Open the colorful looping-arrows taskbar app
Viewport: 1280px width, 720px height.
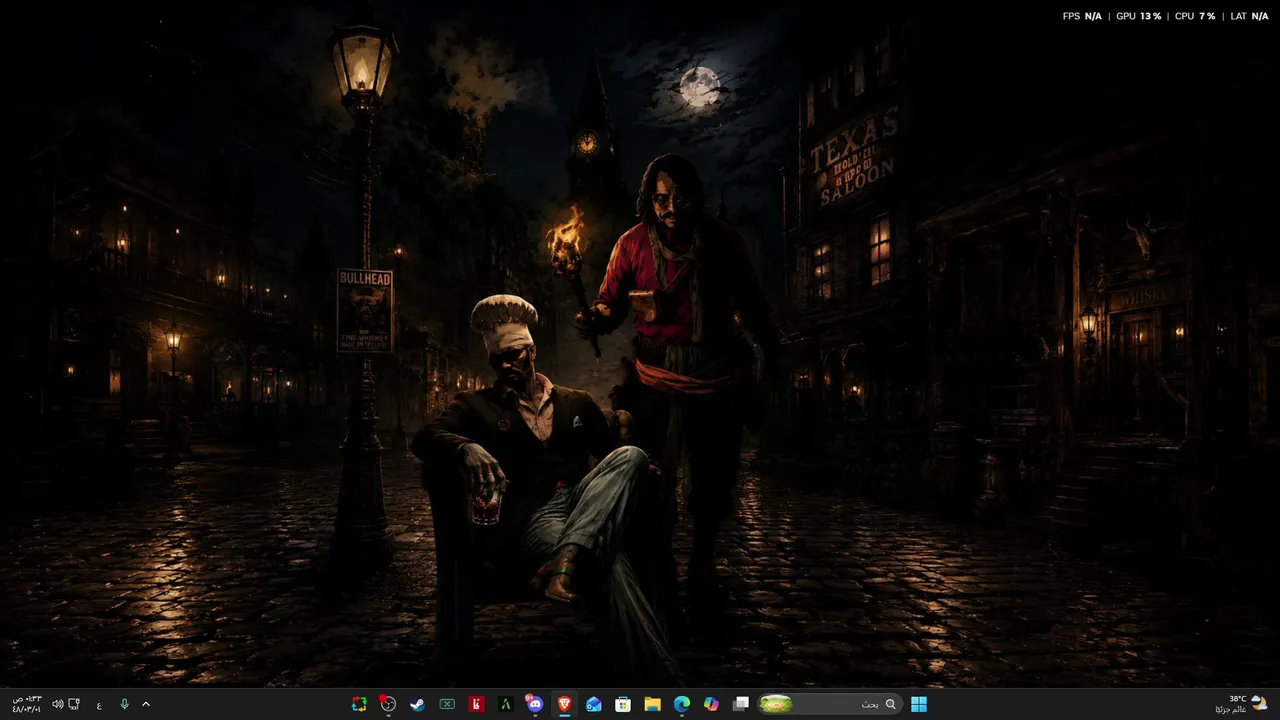click(359, 704)
